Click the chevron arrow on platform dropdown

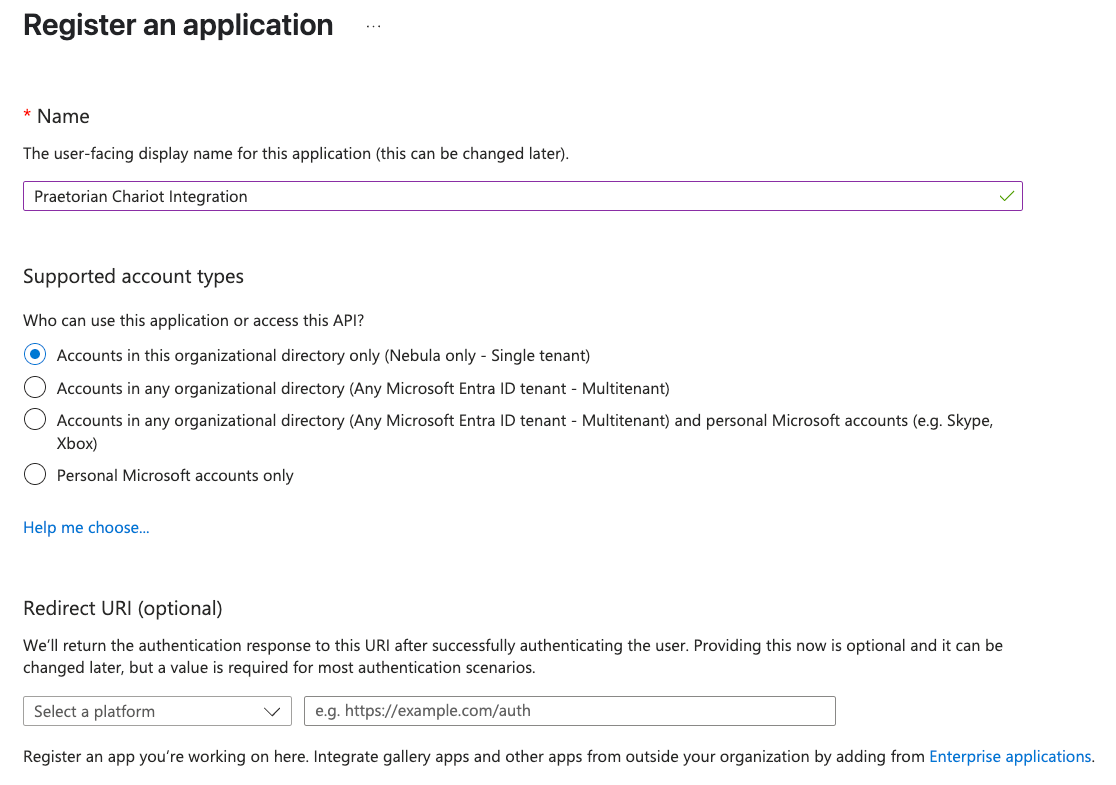click(272, 712)
